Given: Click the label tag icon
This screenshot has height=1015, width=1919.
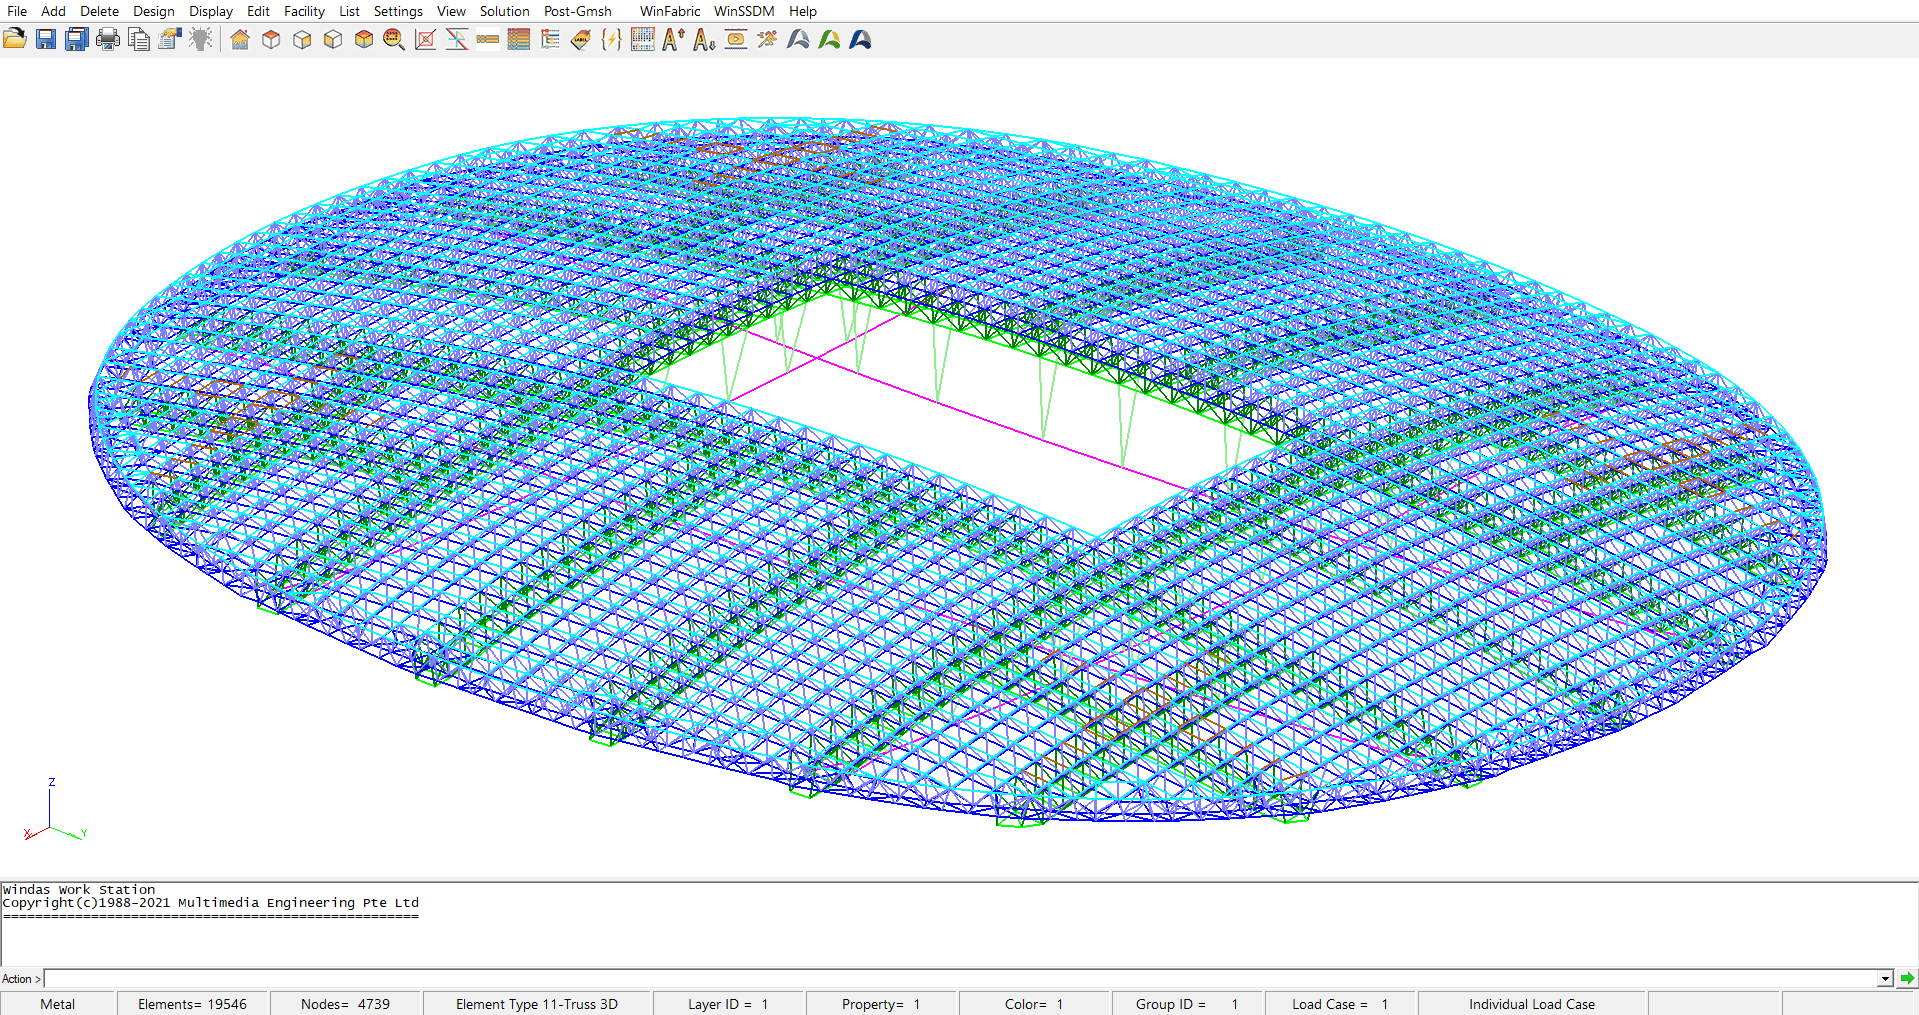Looking at the screenshot, I should pyautogui.click(x=580, y=39).
